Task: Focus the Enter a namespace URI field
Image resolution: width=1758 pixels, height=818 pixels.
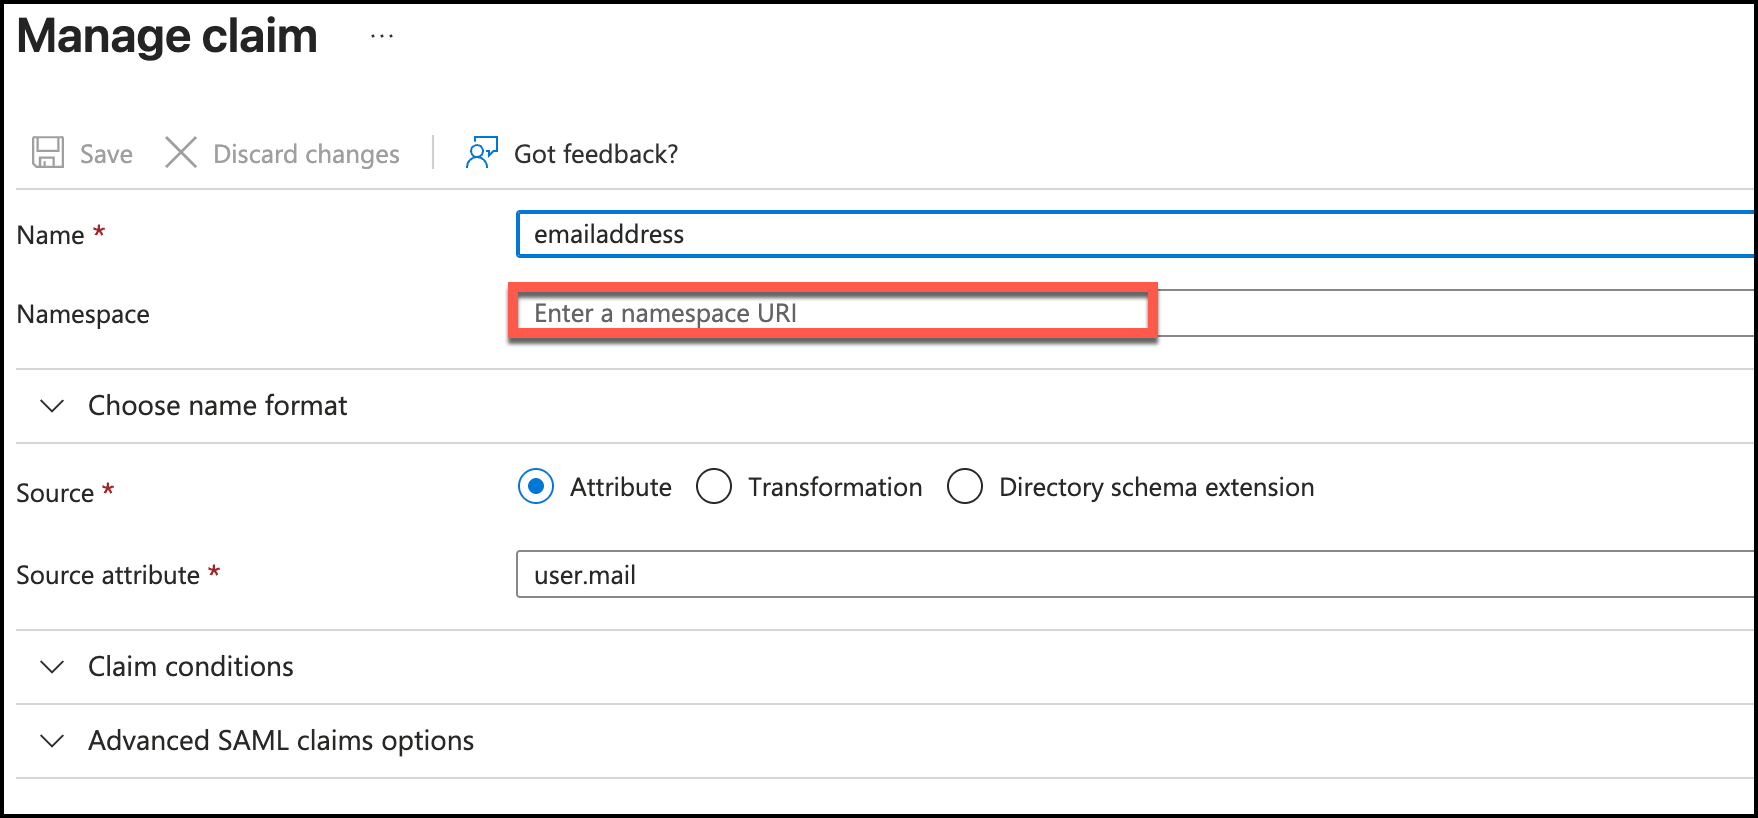Action: coord(832,313)
